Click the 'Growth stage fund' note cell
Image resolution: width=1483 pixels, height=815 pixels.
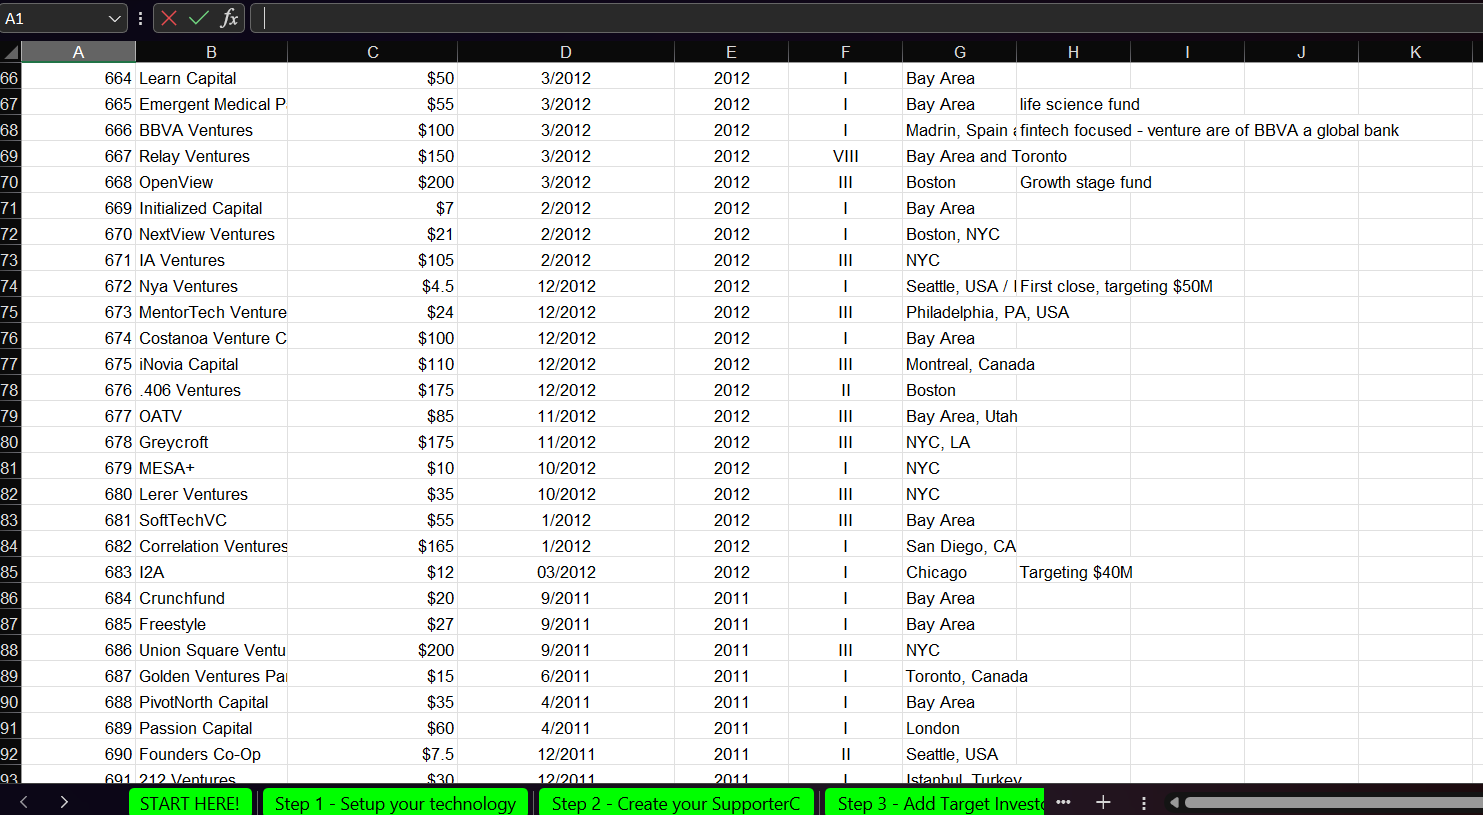(1073, 182)
